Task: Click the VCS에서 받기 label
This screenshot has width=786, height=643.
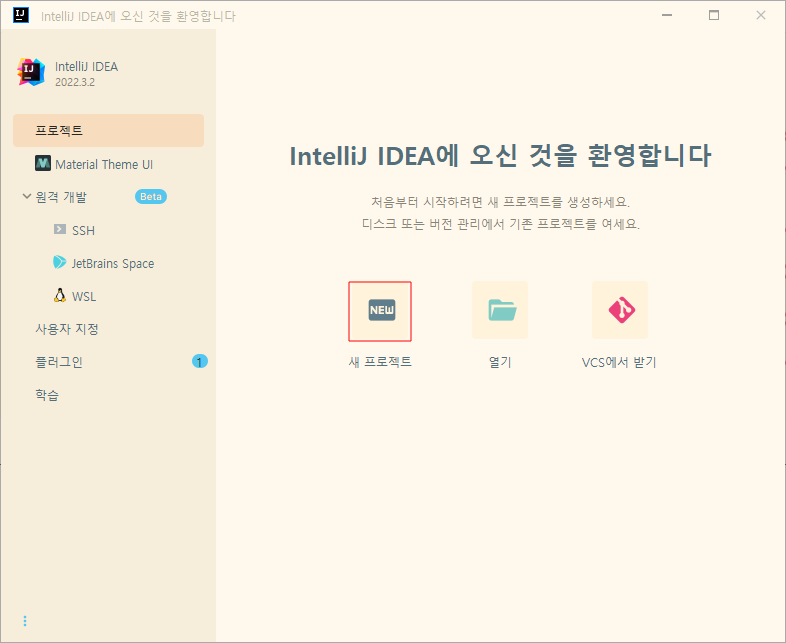Action: (619, 362)
